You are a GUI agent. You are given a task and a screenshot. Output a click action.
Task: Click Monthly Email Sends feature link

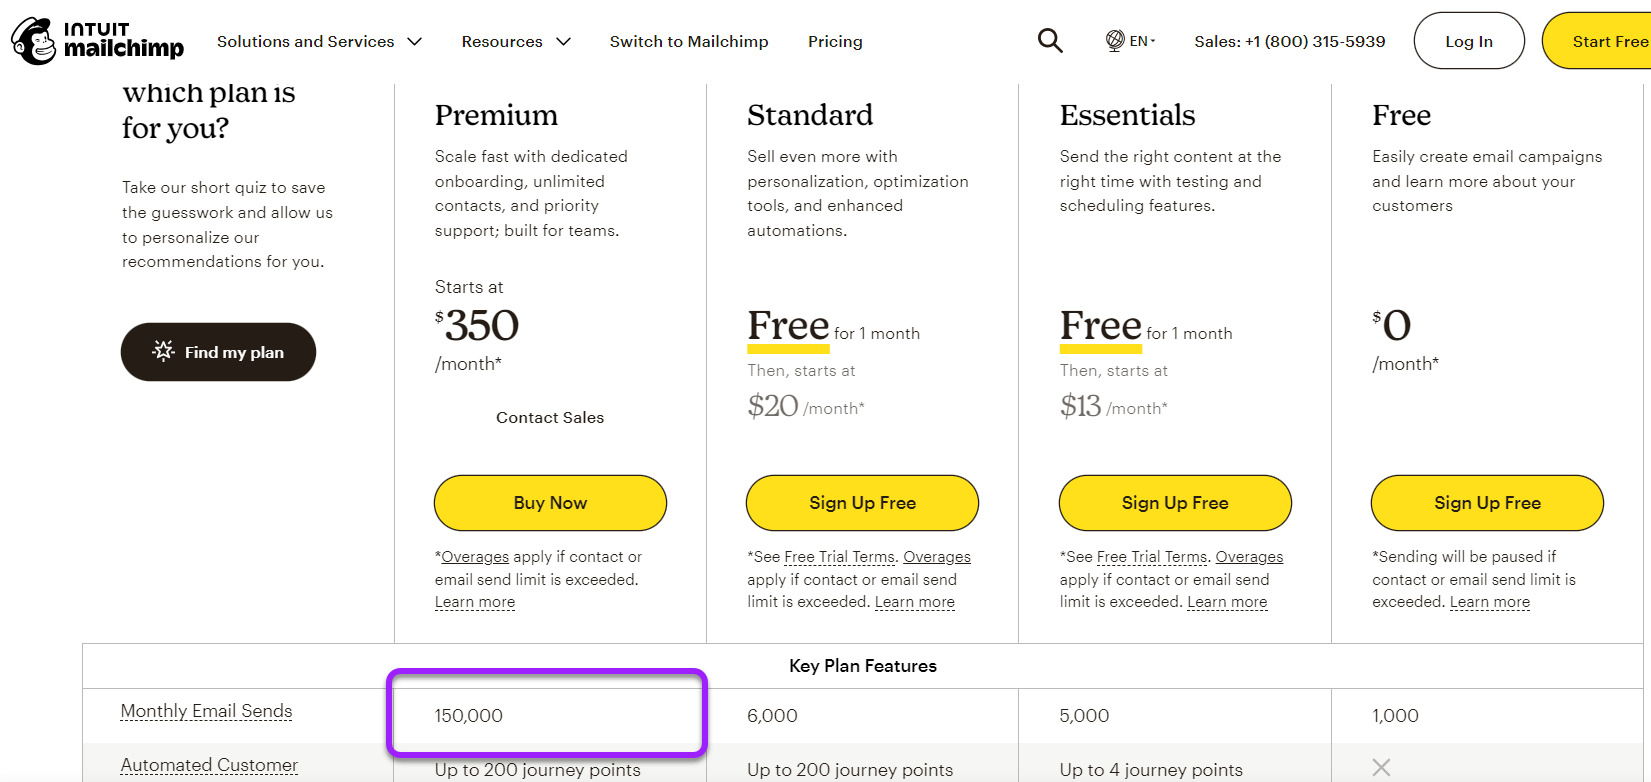pos(206,711)
